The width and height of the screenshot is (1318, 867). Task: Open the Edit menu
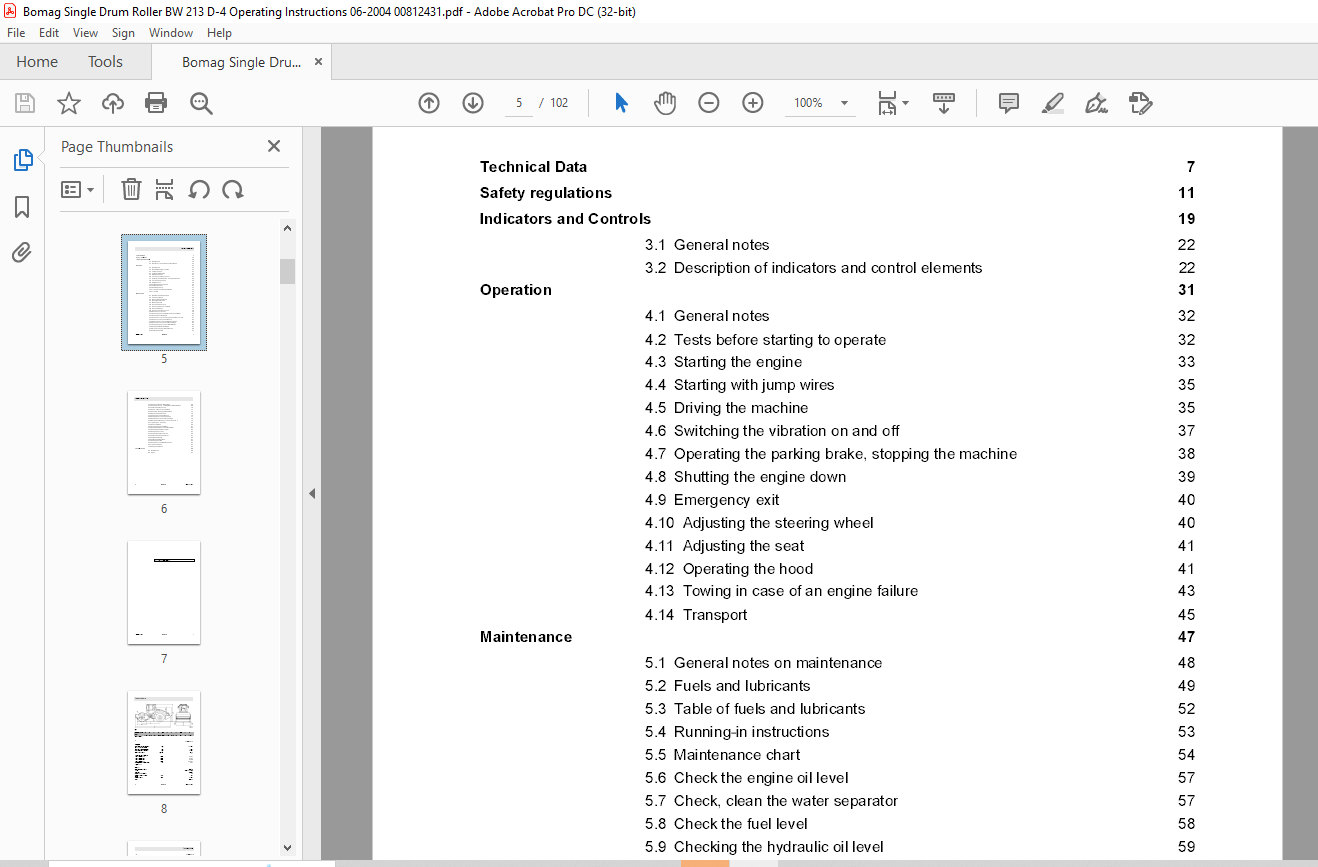coord(49,33)
